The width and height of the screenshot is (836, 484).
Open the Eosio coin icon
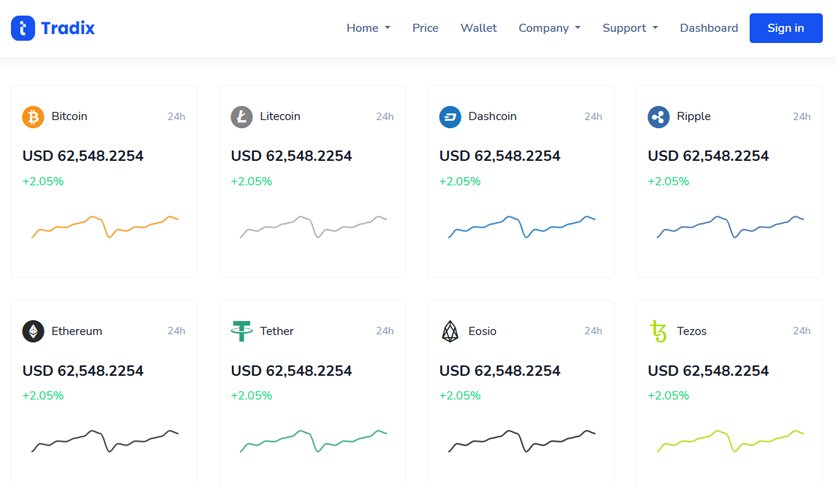(x=450, y=331)
